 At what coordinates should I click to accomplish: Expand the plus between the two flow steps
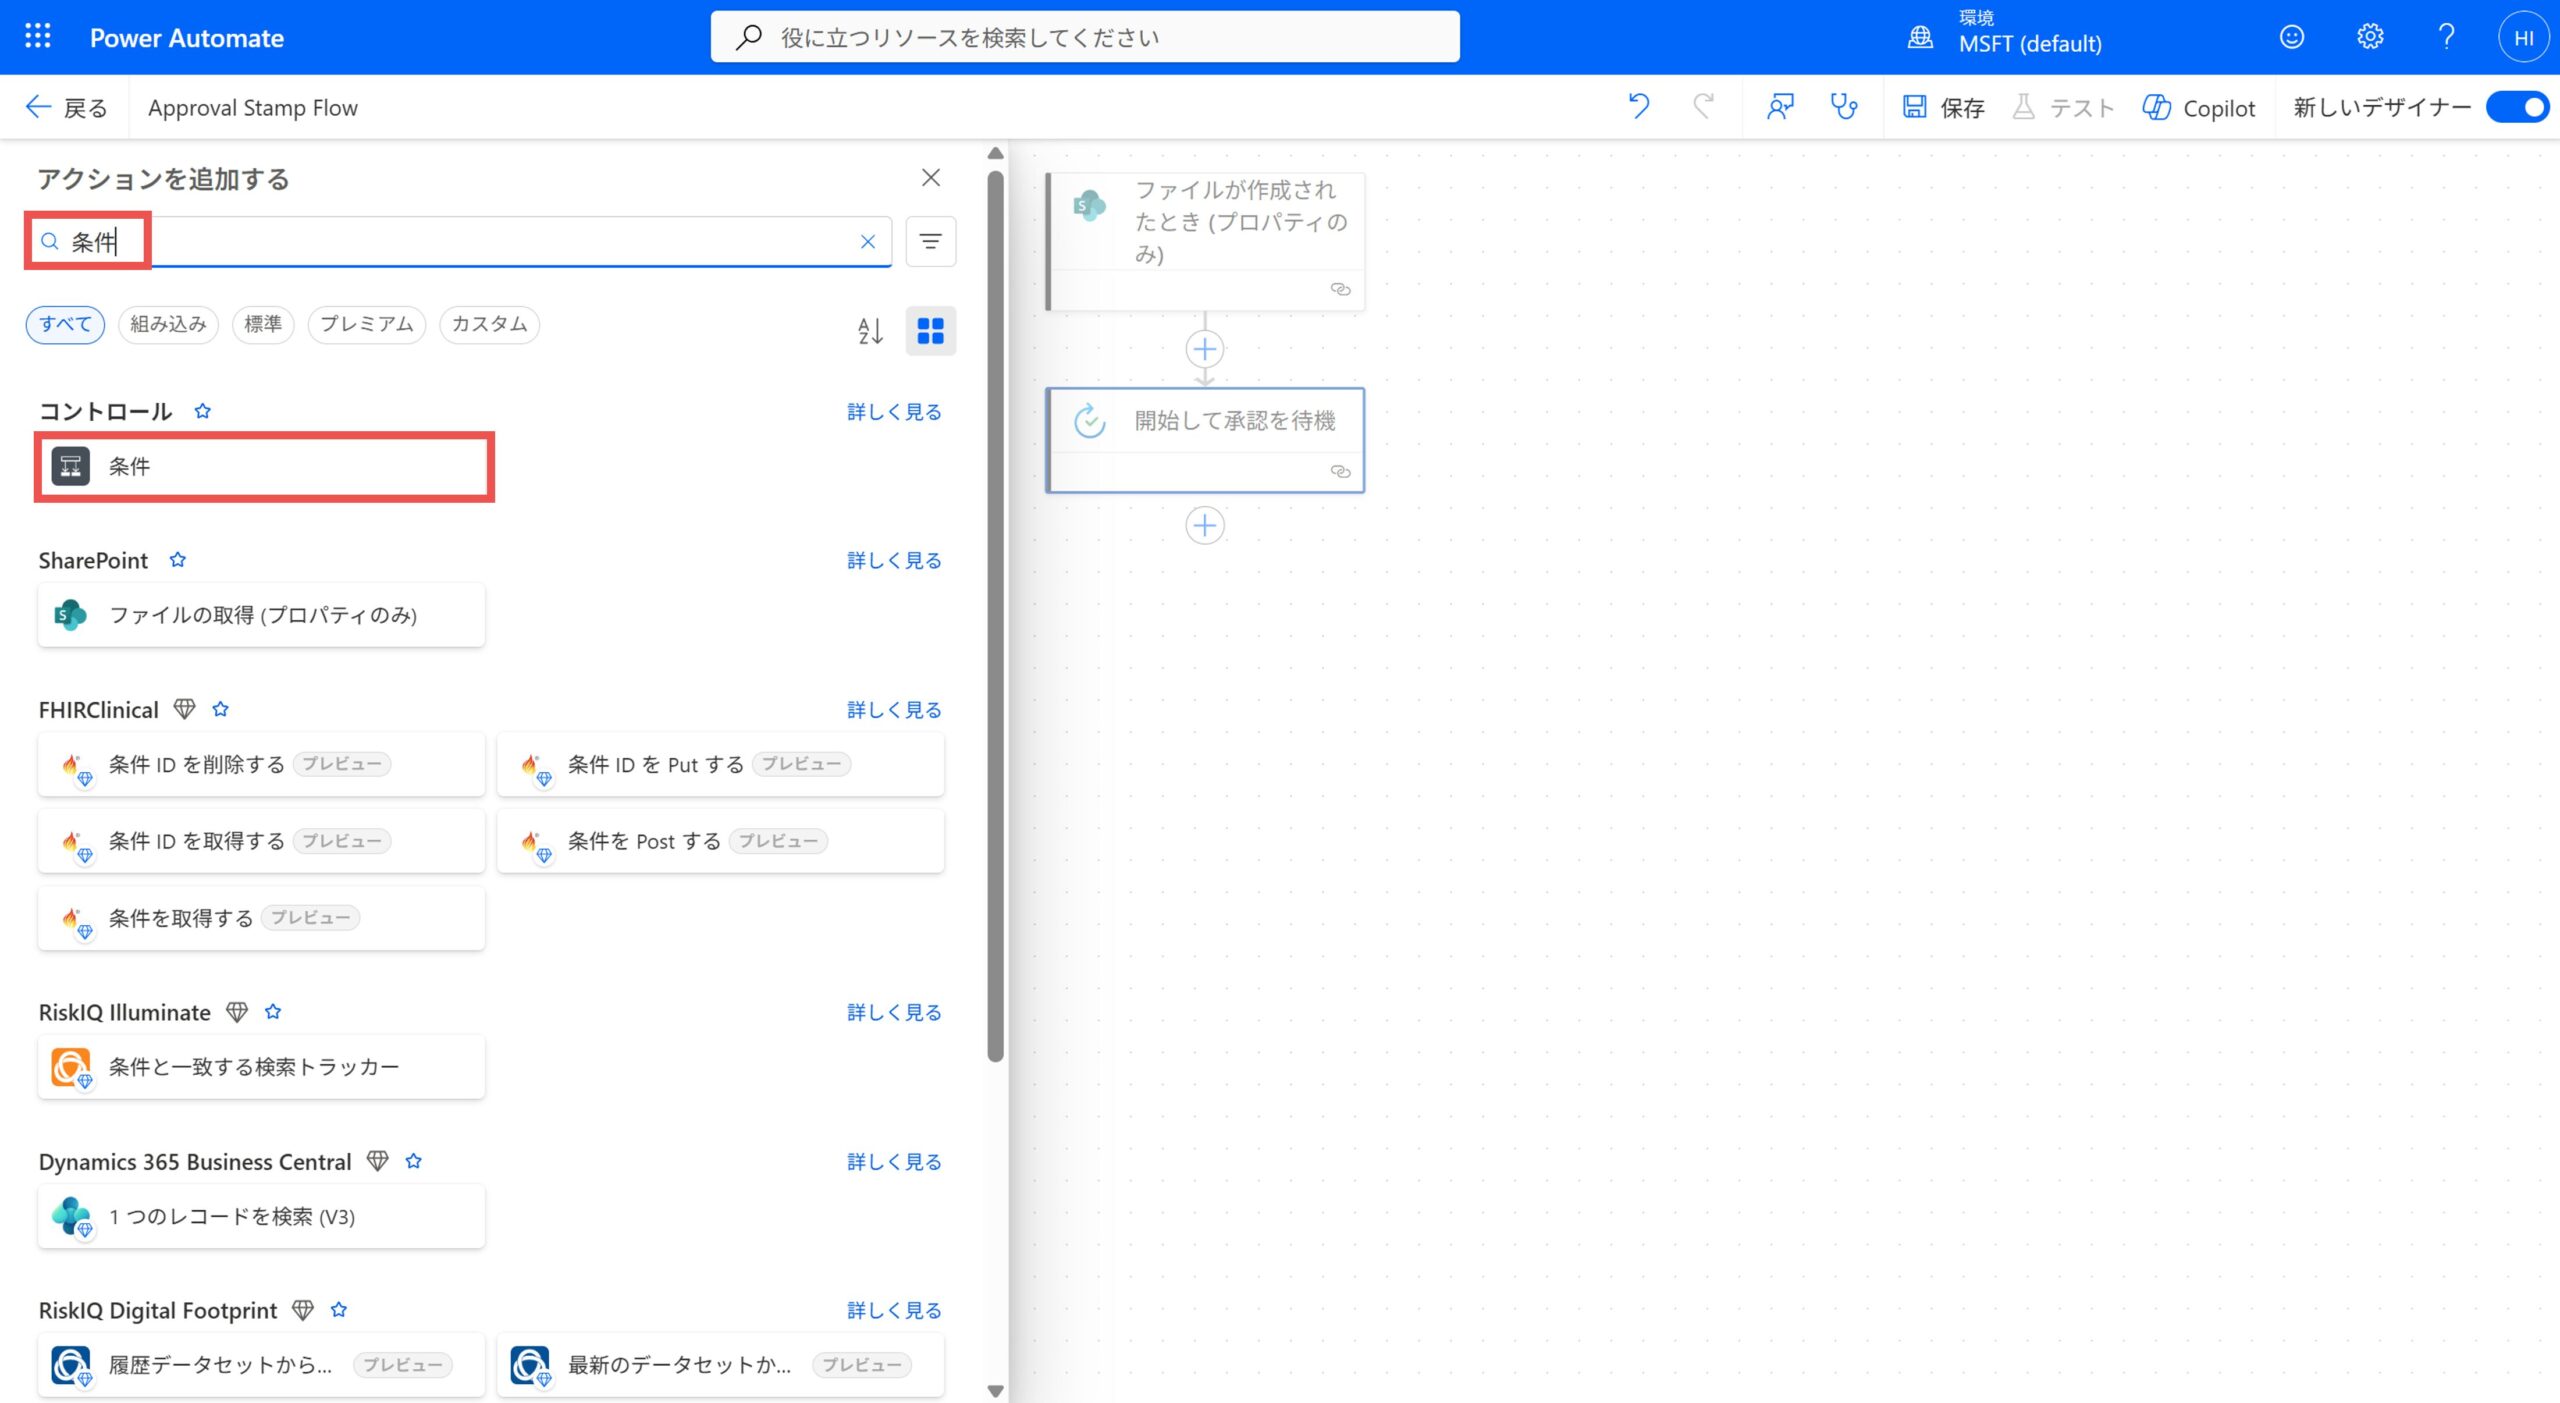[1204, 349]
